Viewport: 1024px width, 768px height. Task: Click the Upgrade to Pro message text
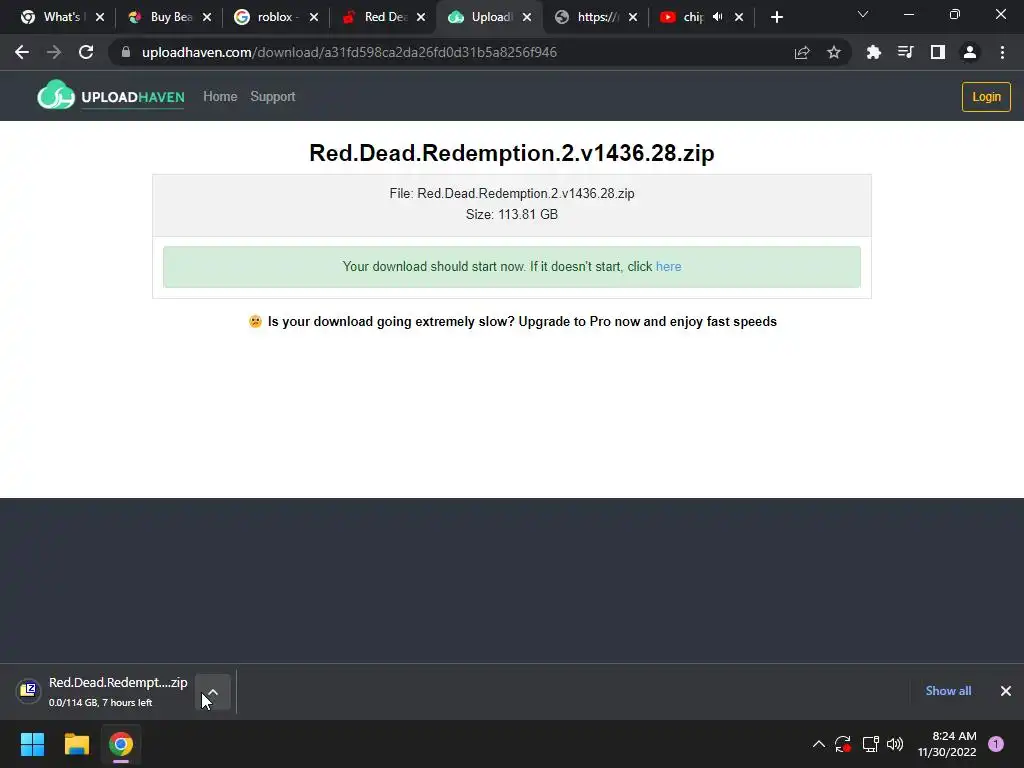pos(522,321)
